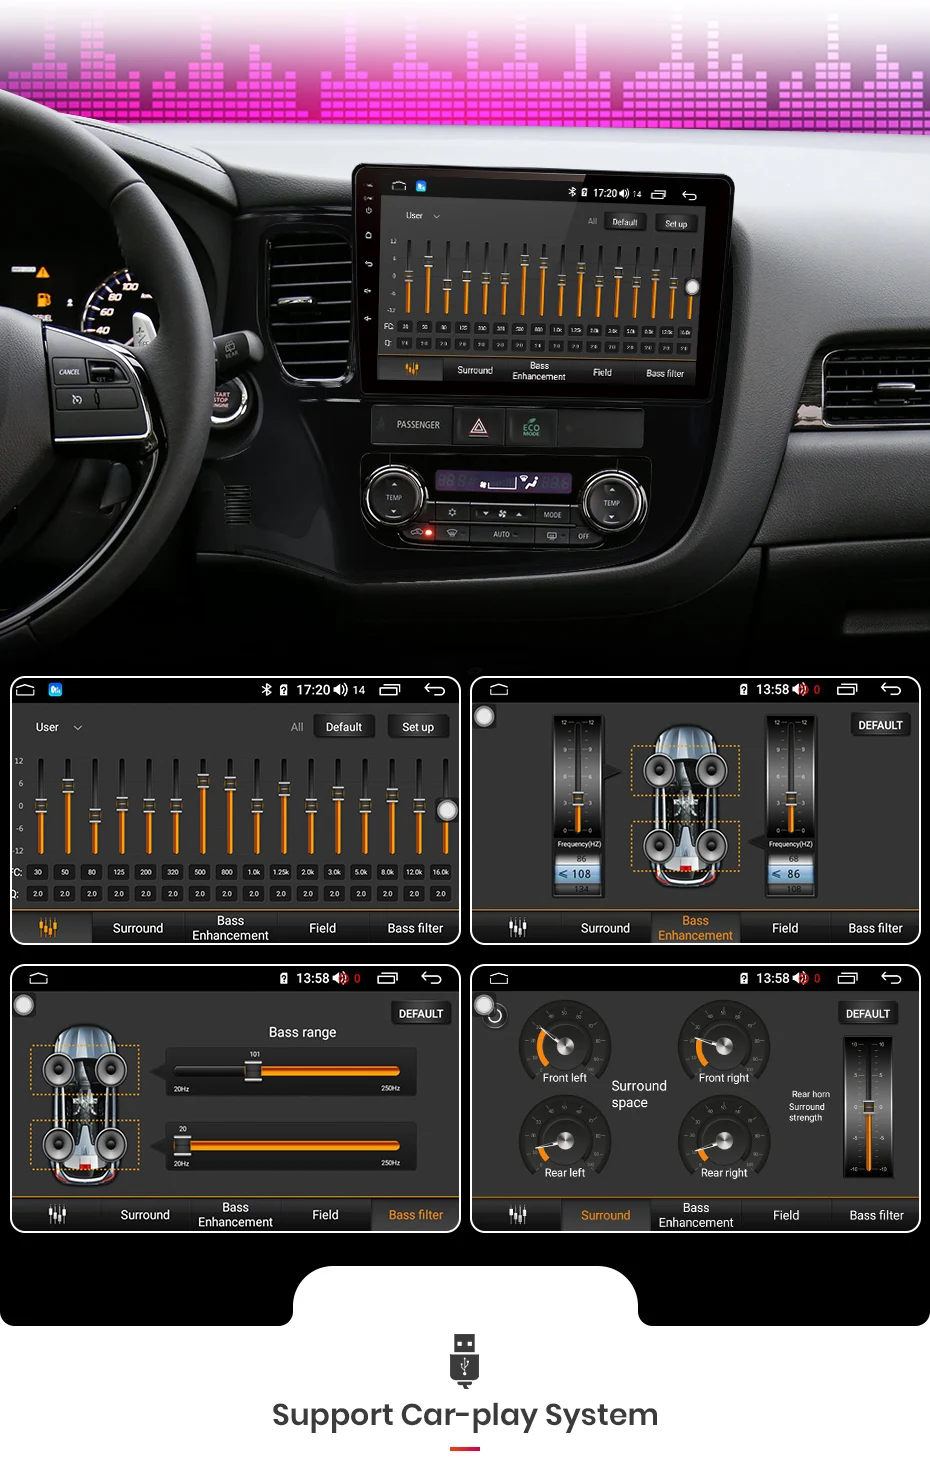Select rear speakers box on Bass filter car

[x=84, y=1144]
